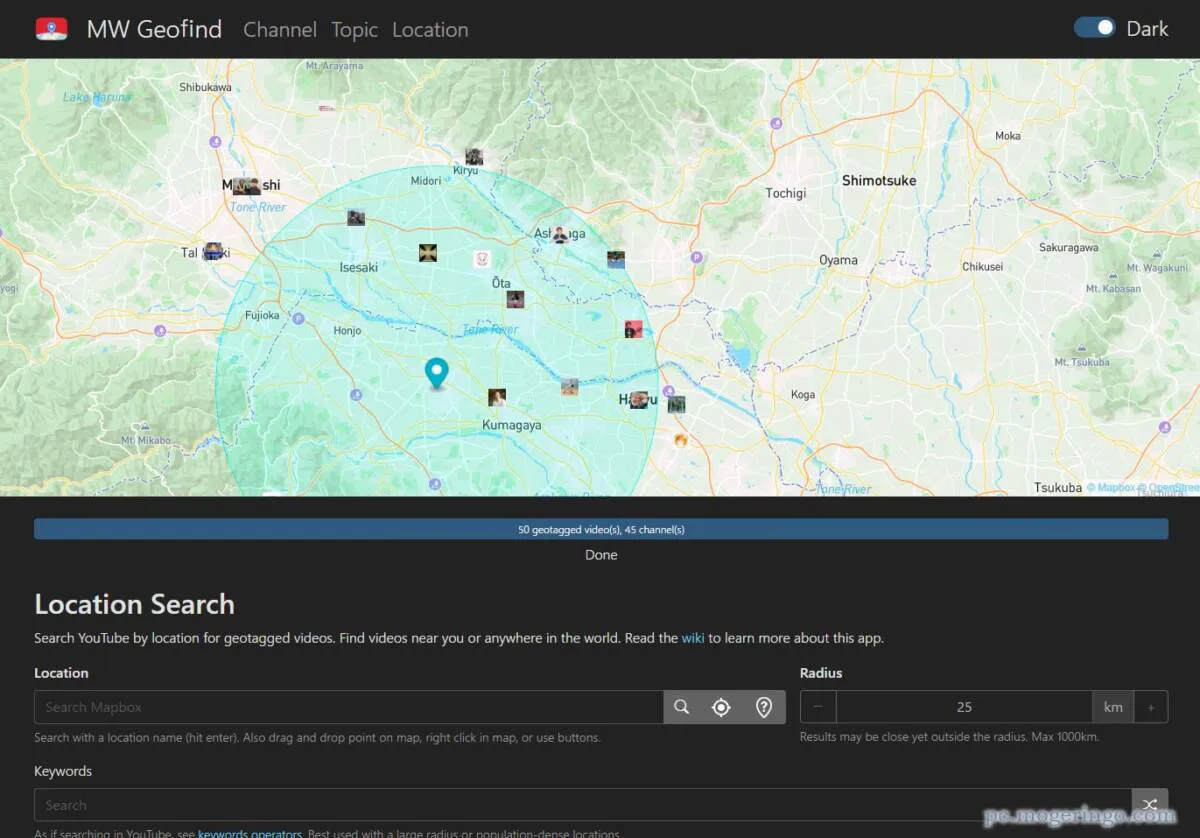This screenshot has width=1200, height=838.
Task: Click the radius value field showing 25
Action: [964, 707]
